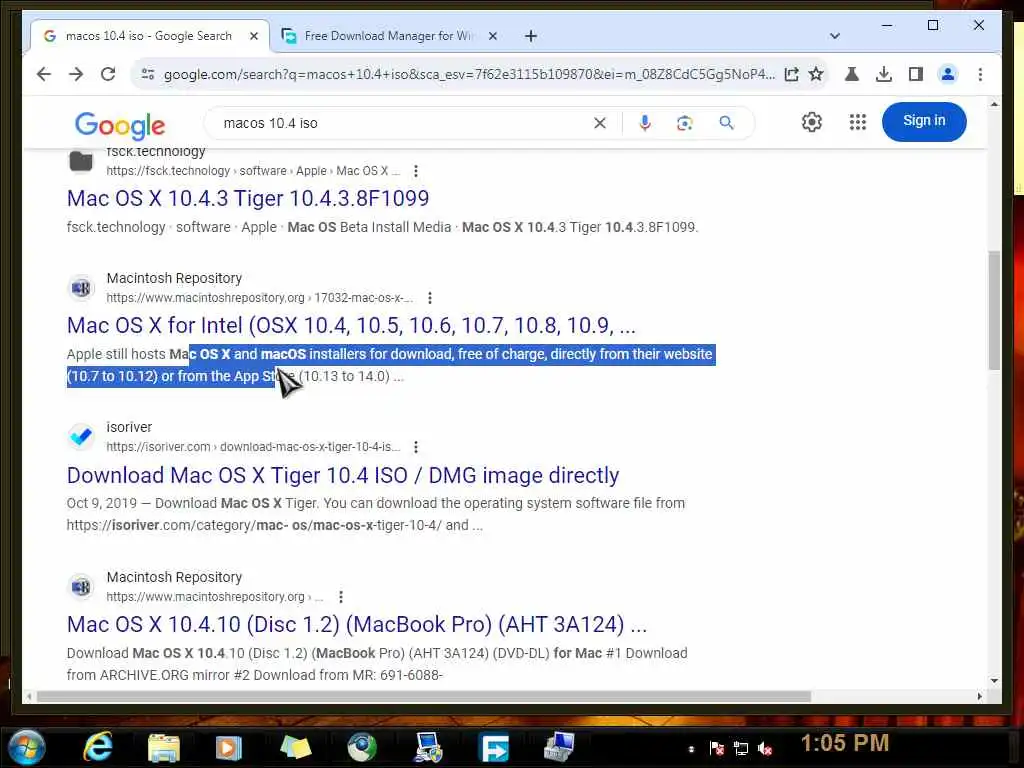
Task: Click Action Center flag in tray
Action: coord(716,748)
